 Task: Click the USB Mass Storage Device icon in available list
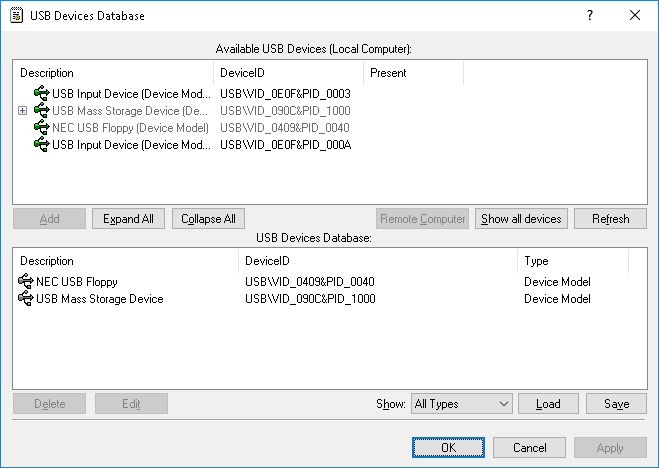[x=41, y=111]
